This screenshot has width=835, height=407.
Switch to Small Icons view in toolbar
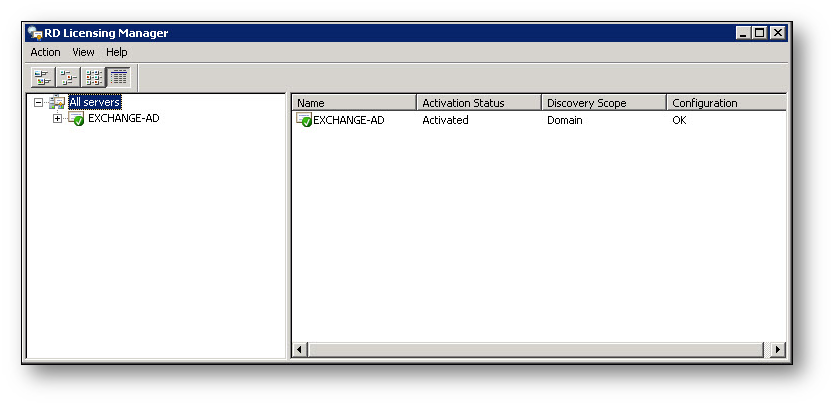pos(68,76)
